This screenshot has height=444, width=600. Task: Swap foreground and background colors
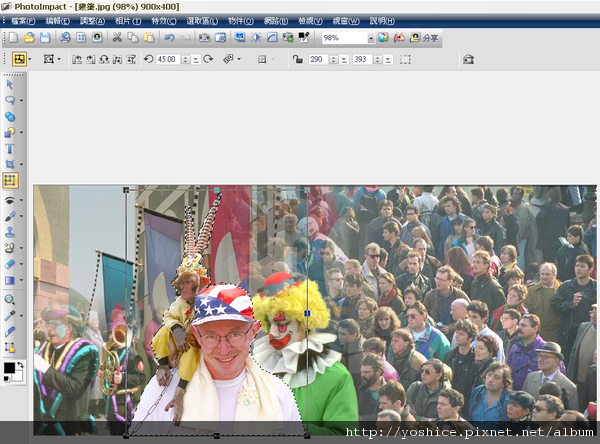click(x=21, y=367)
